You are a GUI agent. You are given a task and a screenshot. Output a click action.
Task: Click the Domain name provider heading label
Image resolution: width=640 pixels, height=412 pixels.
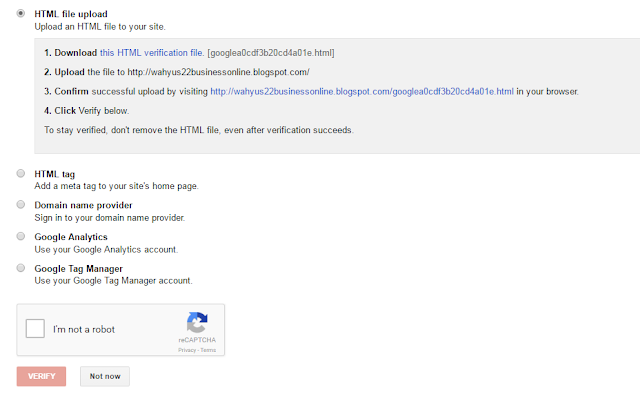pyautogui.click(x=83, y=205)
